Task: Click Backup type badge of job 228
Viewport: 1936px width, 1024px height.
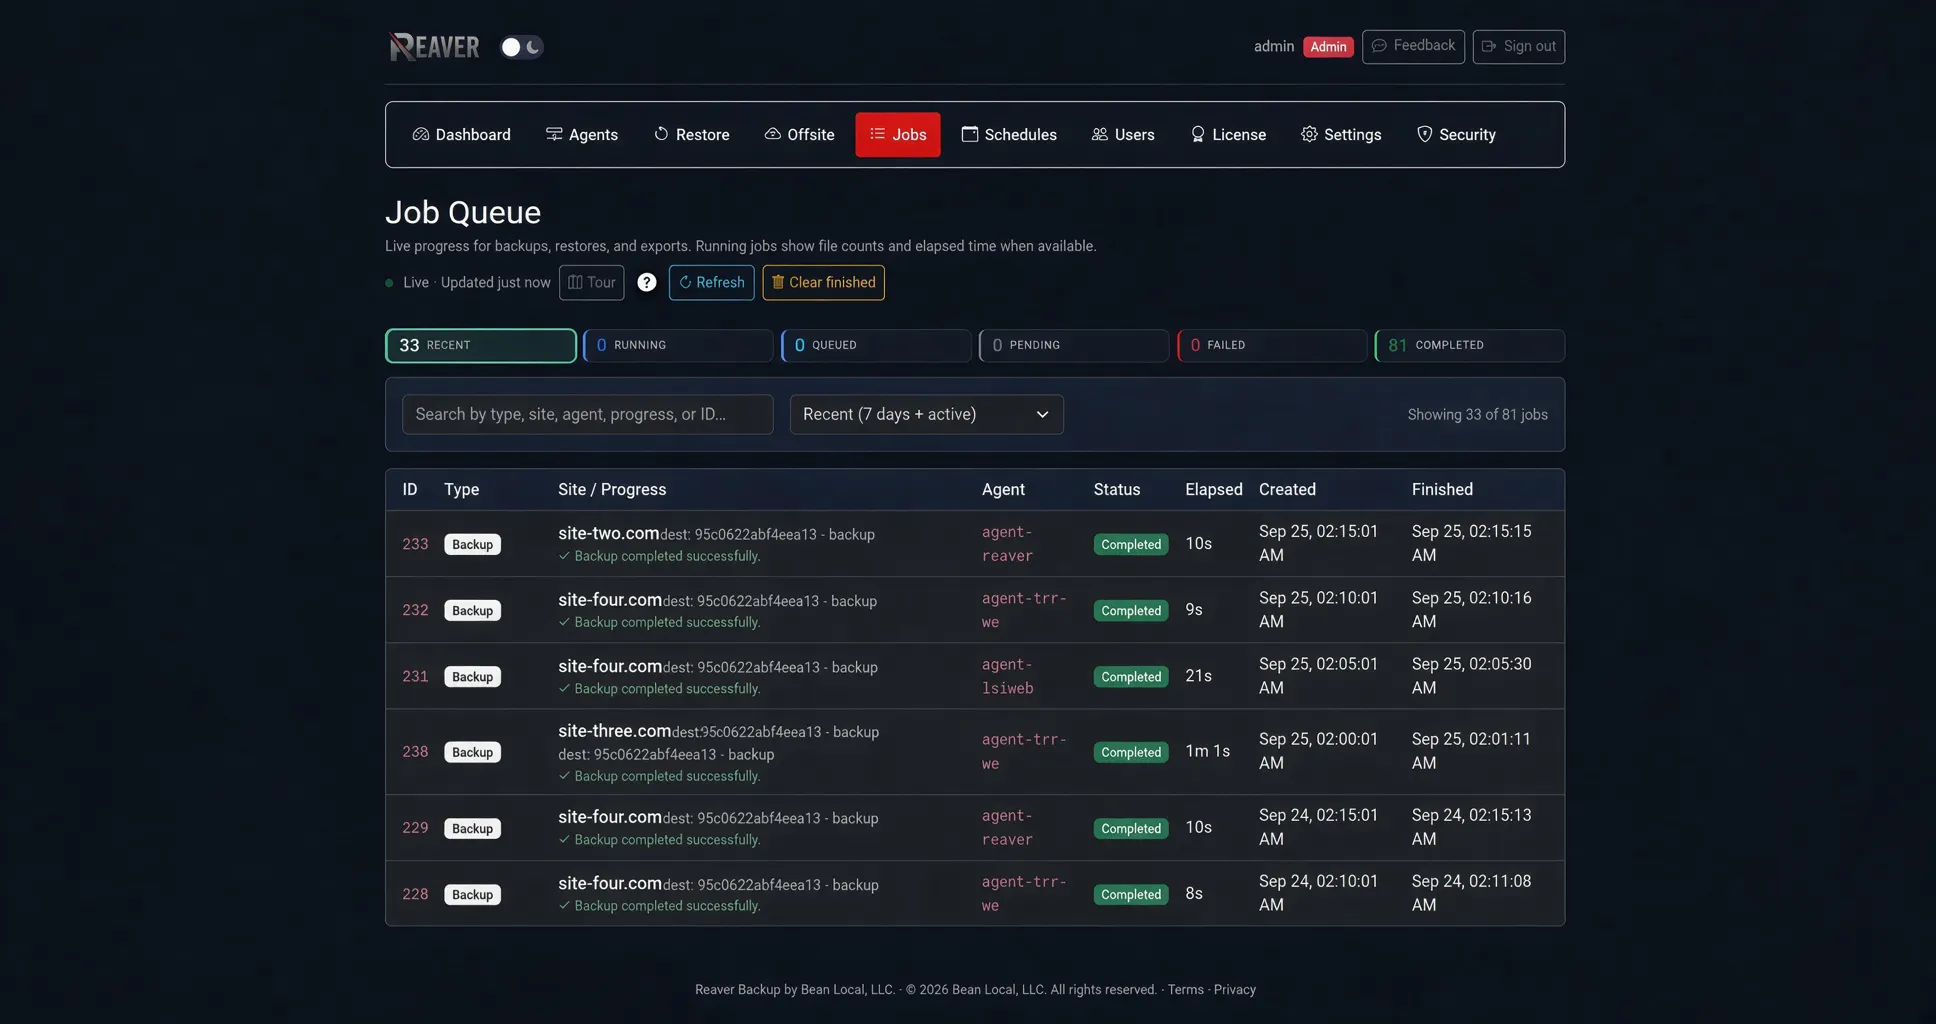Action: click(472, 895)
